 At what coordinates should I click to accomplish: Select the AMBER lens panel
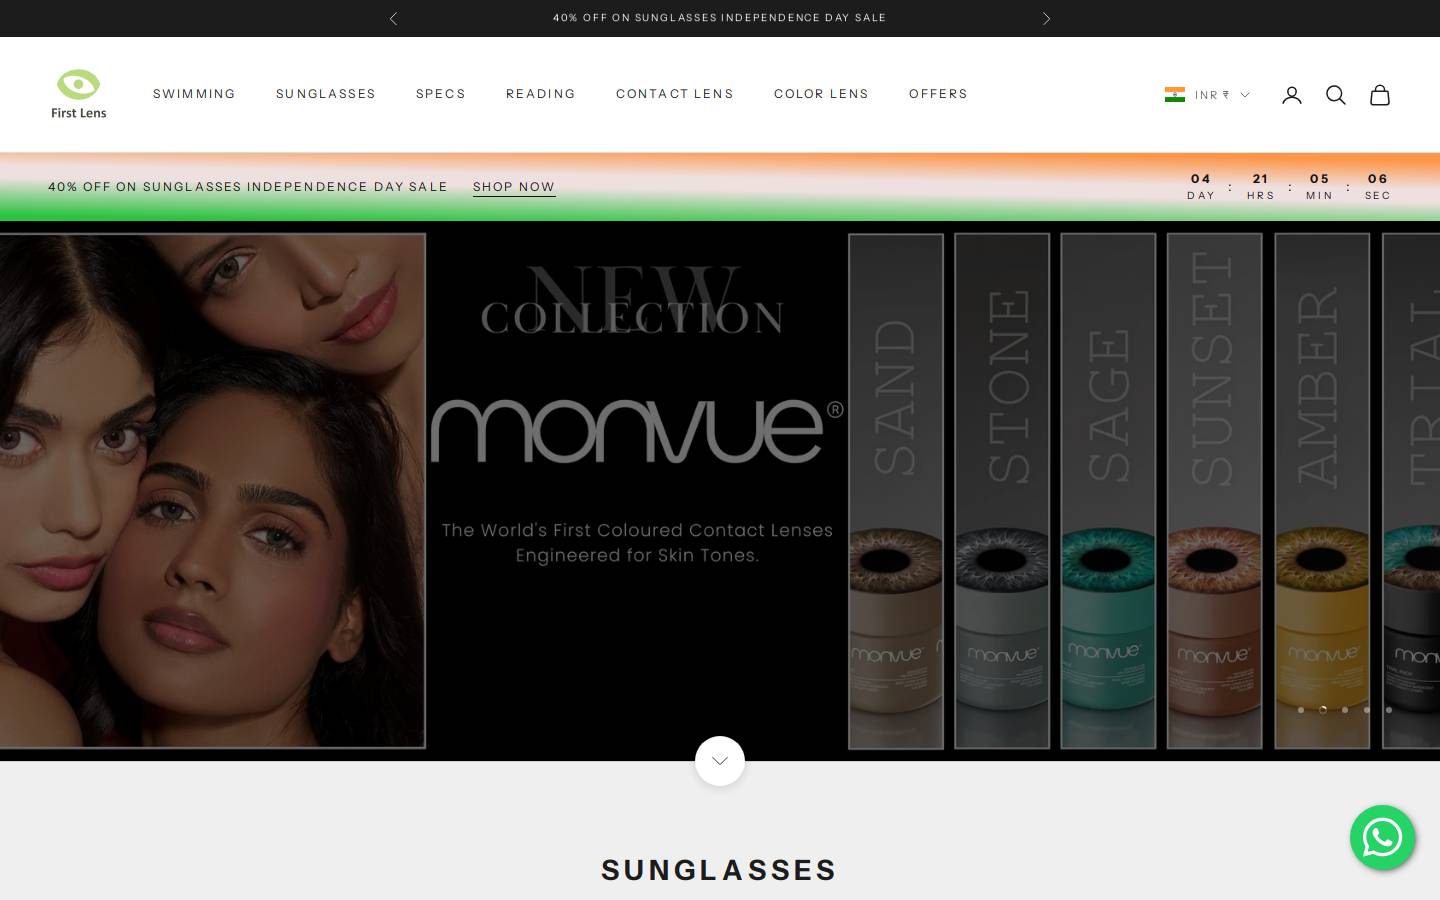click(x=1322, y=491)
